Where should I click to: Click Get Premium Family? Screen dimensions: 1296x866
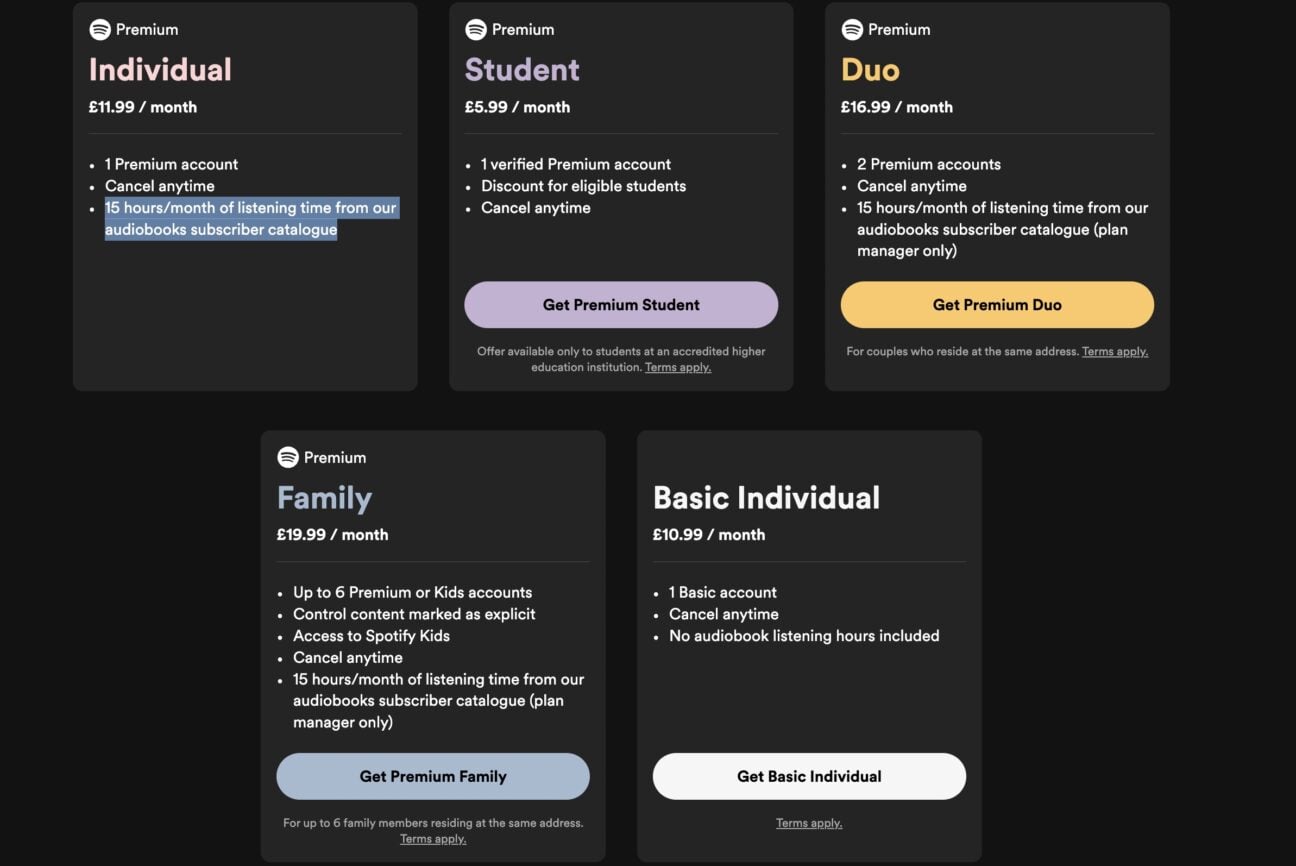click(x=433, y=776)
